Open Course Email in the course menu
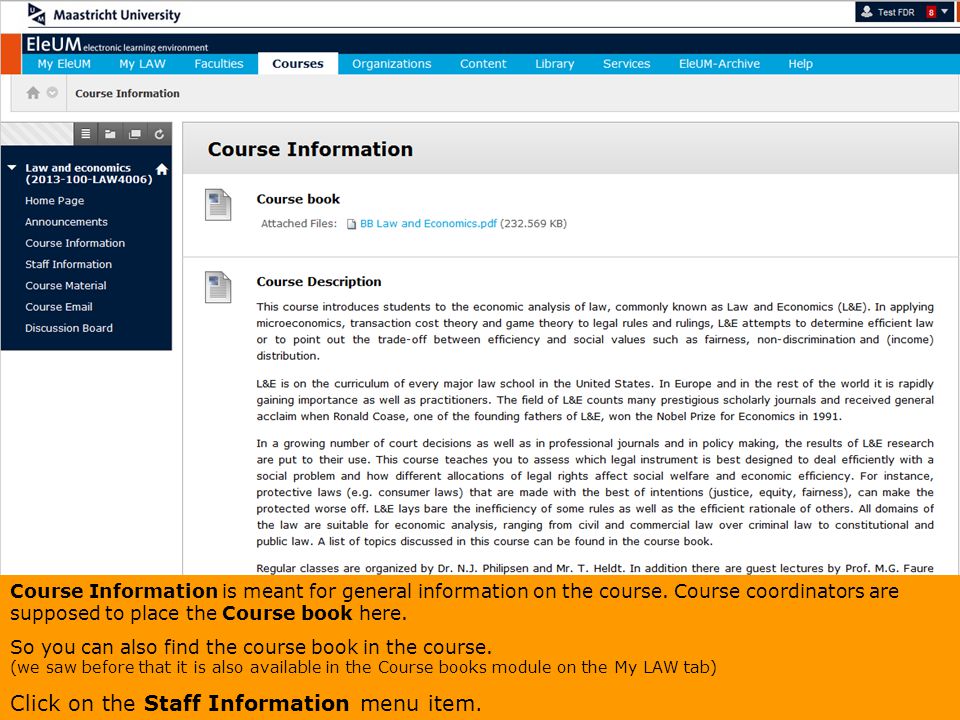This screenshot has height=720, width=960. click(59, 307)
